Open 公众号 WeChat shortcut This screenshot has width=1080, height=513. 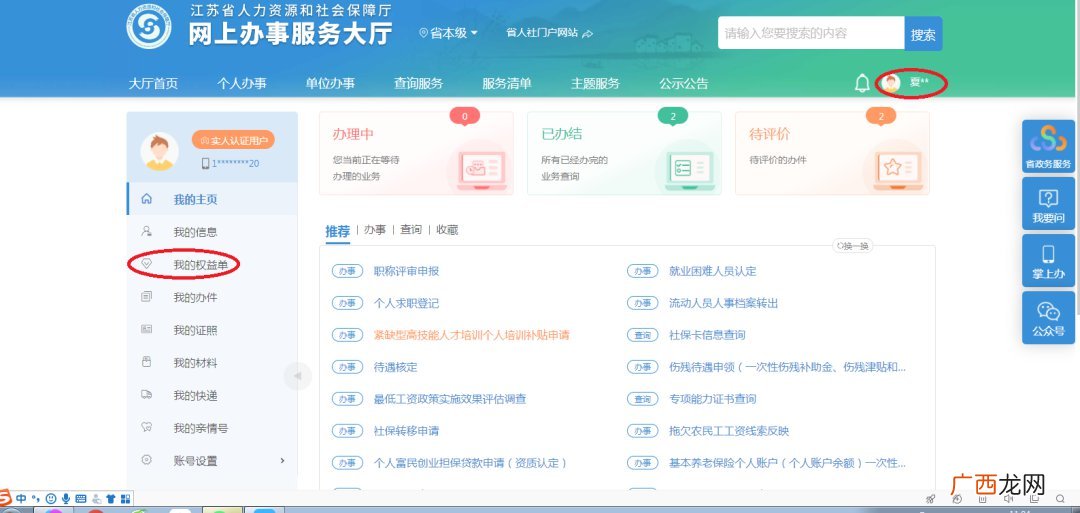[1048, 317]
